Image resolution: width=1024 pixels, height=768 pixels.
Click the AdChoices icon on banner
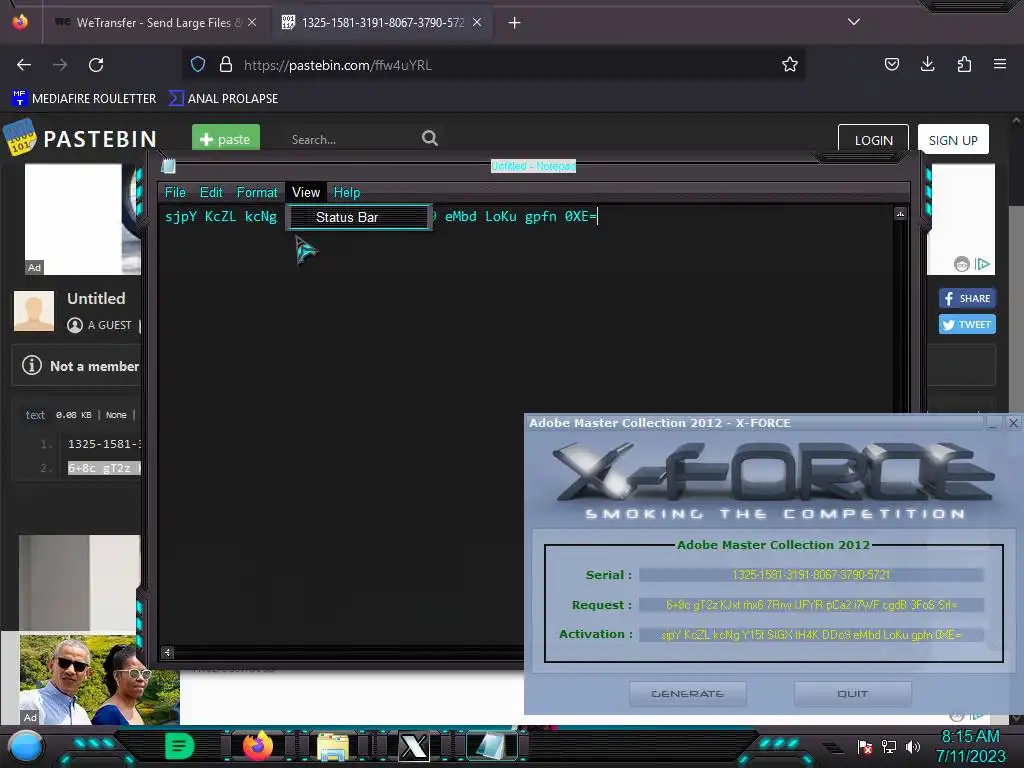coord(982,264)
